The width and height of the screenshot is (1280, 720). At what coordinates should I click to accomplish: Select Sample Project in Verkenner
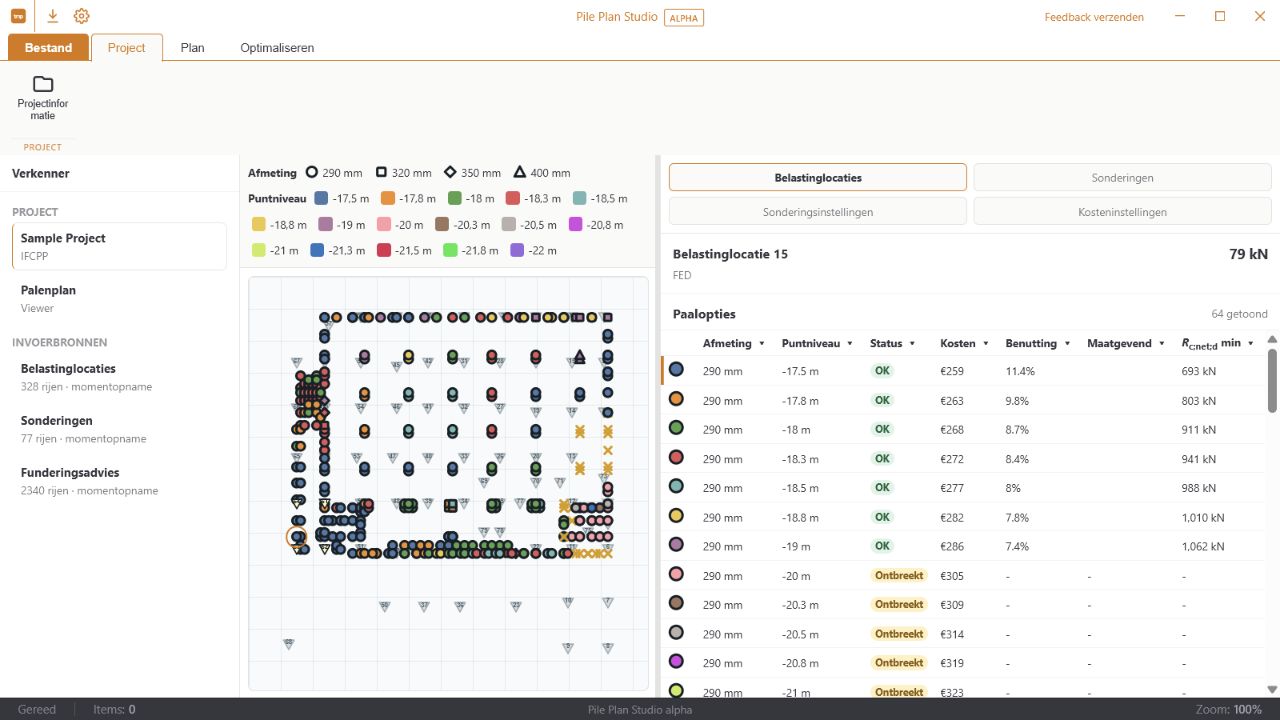point(119,246)
